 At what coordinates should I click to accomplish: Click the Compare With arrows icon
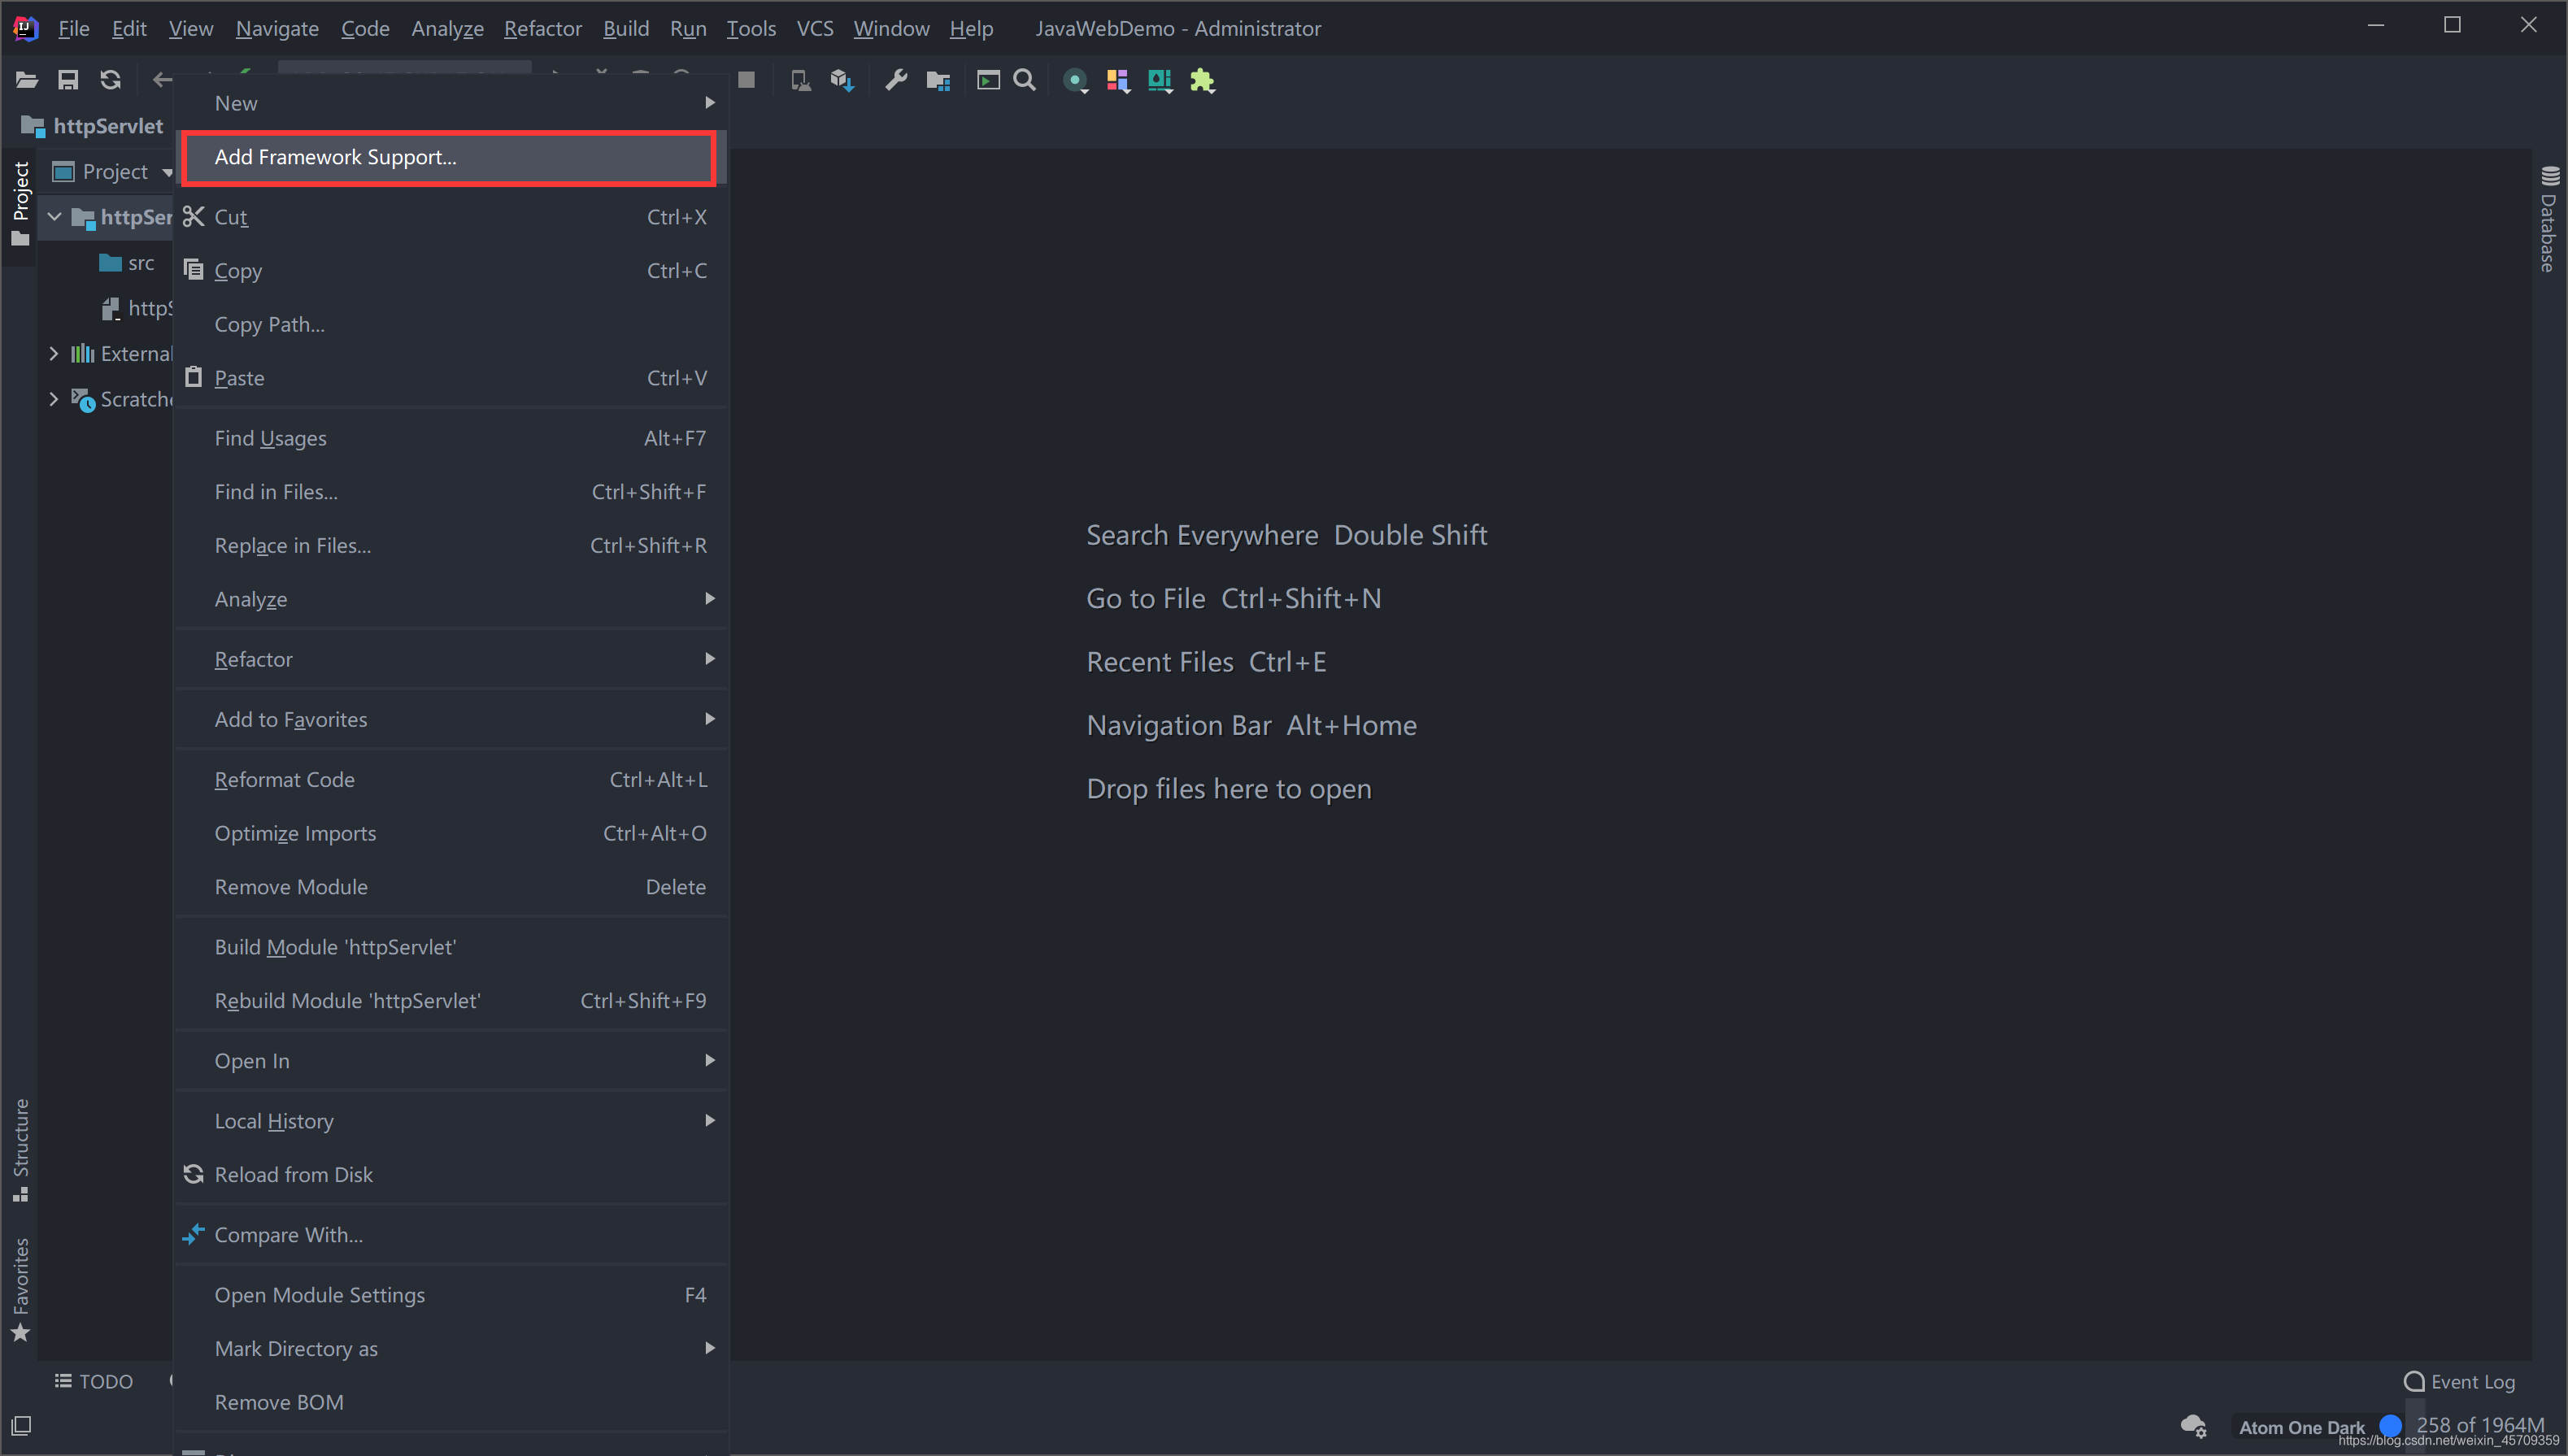(194, 1234)
